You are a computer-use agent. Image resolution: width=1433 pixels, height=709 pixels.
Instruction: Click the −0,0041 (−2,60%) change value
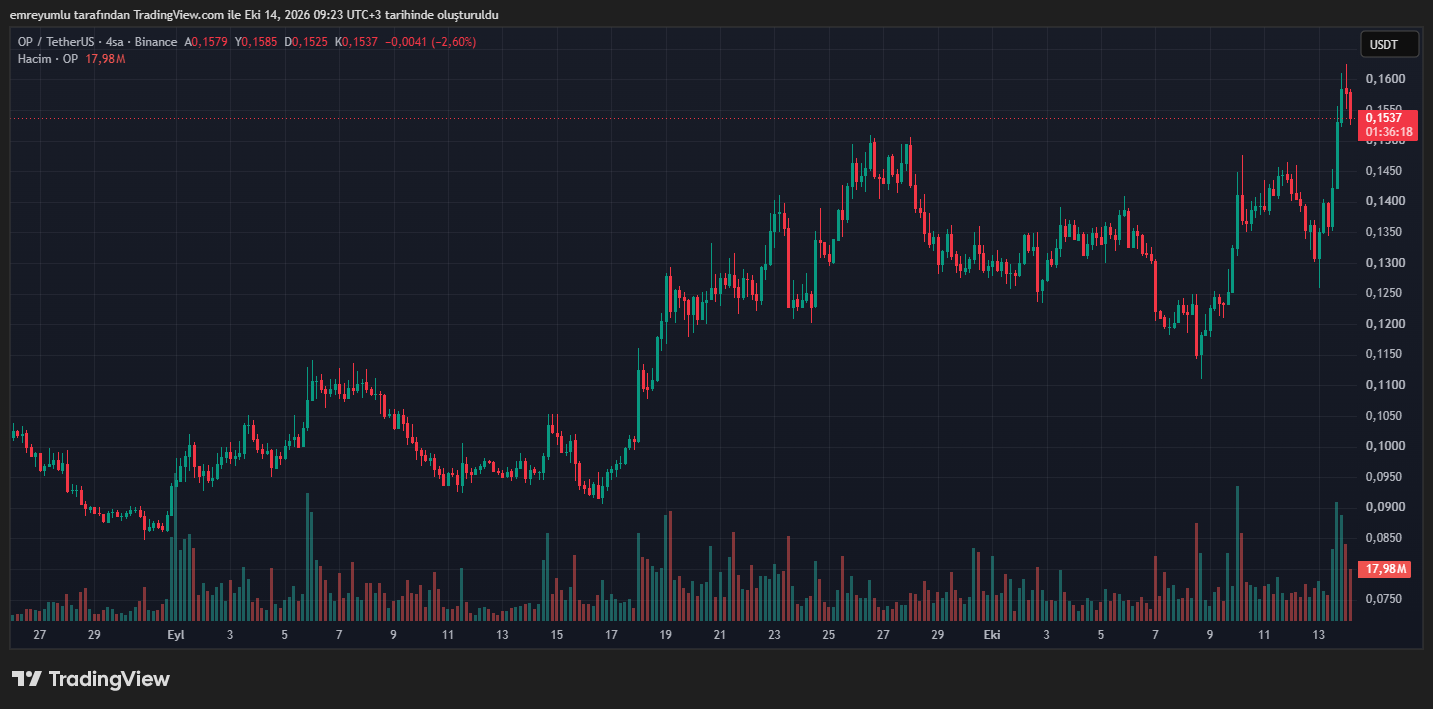[x=431, y=42]
